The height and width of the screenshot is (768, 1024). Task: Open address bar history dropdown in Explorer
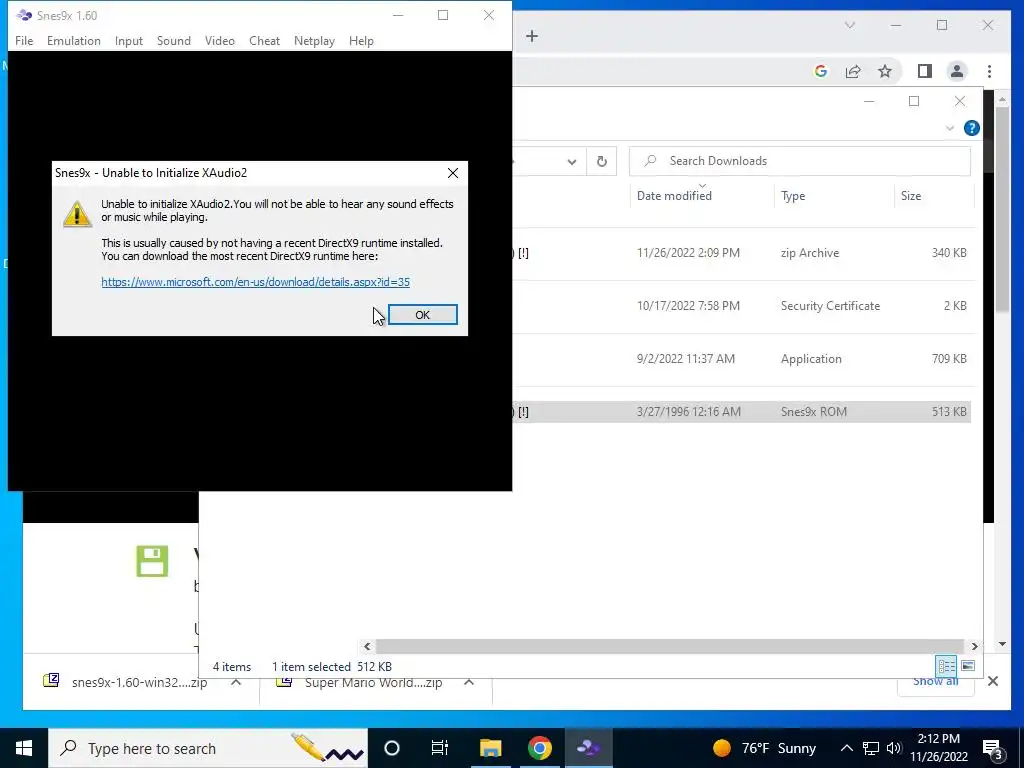point(572,161)
